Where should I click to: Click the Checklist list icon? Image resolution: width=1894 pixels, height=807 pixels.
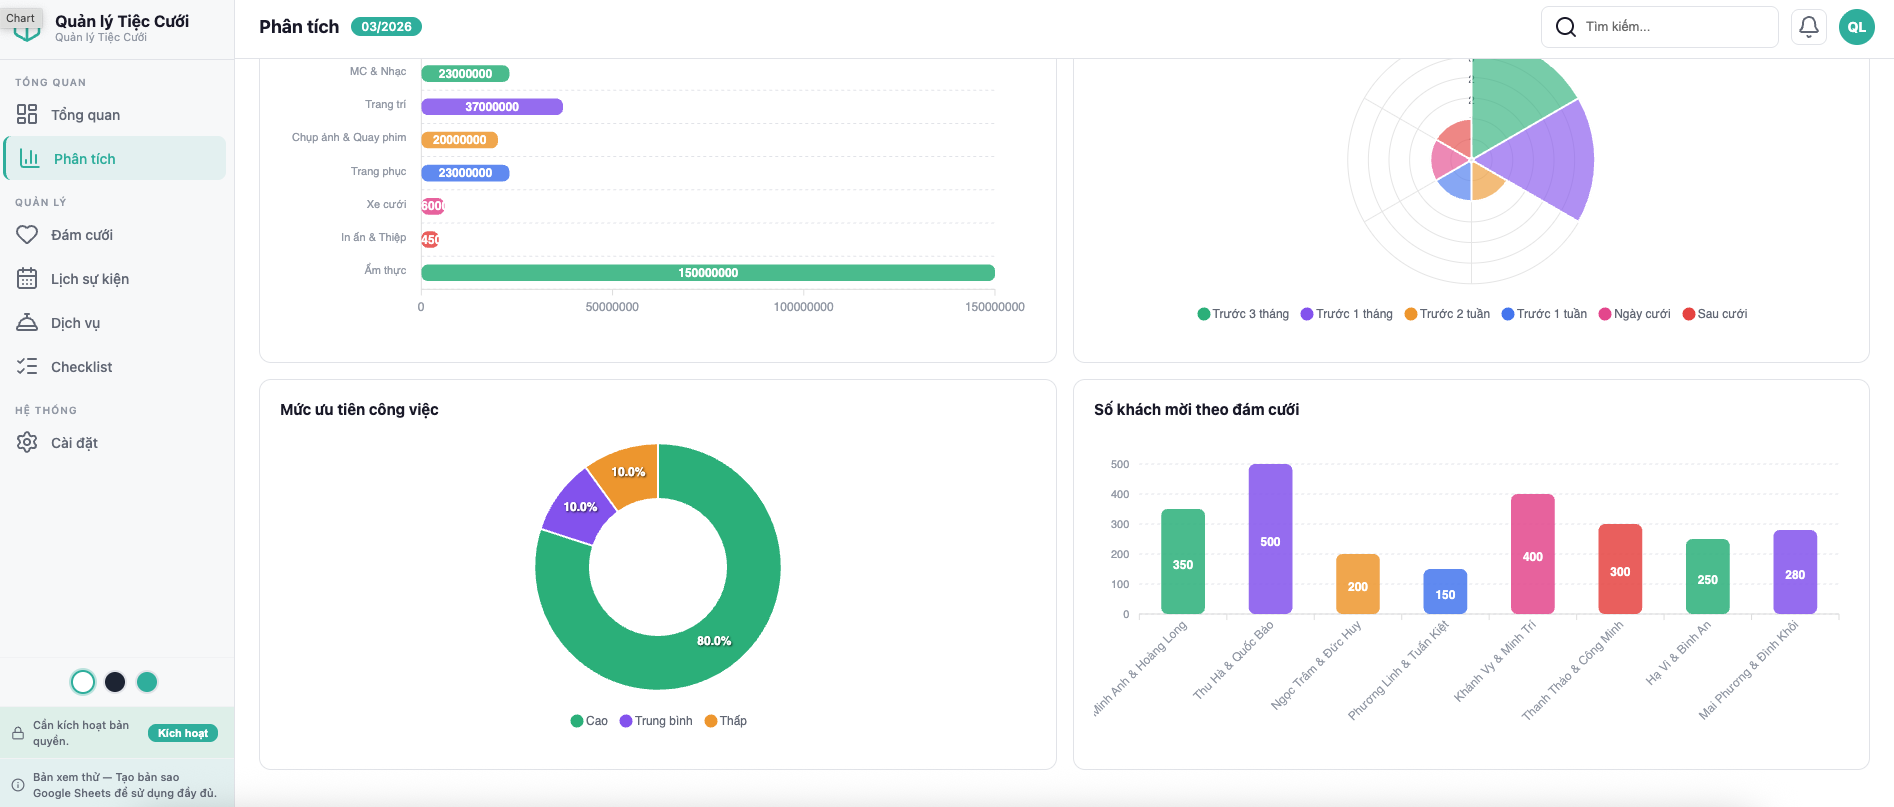(27, 367)
